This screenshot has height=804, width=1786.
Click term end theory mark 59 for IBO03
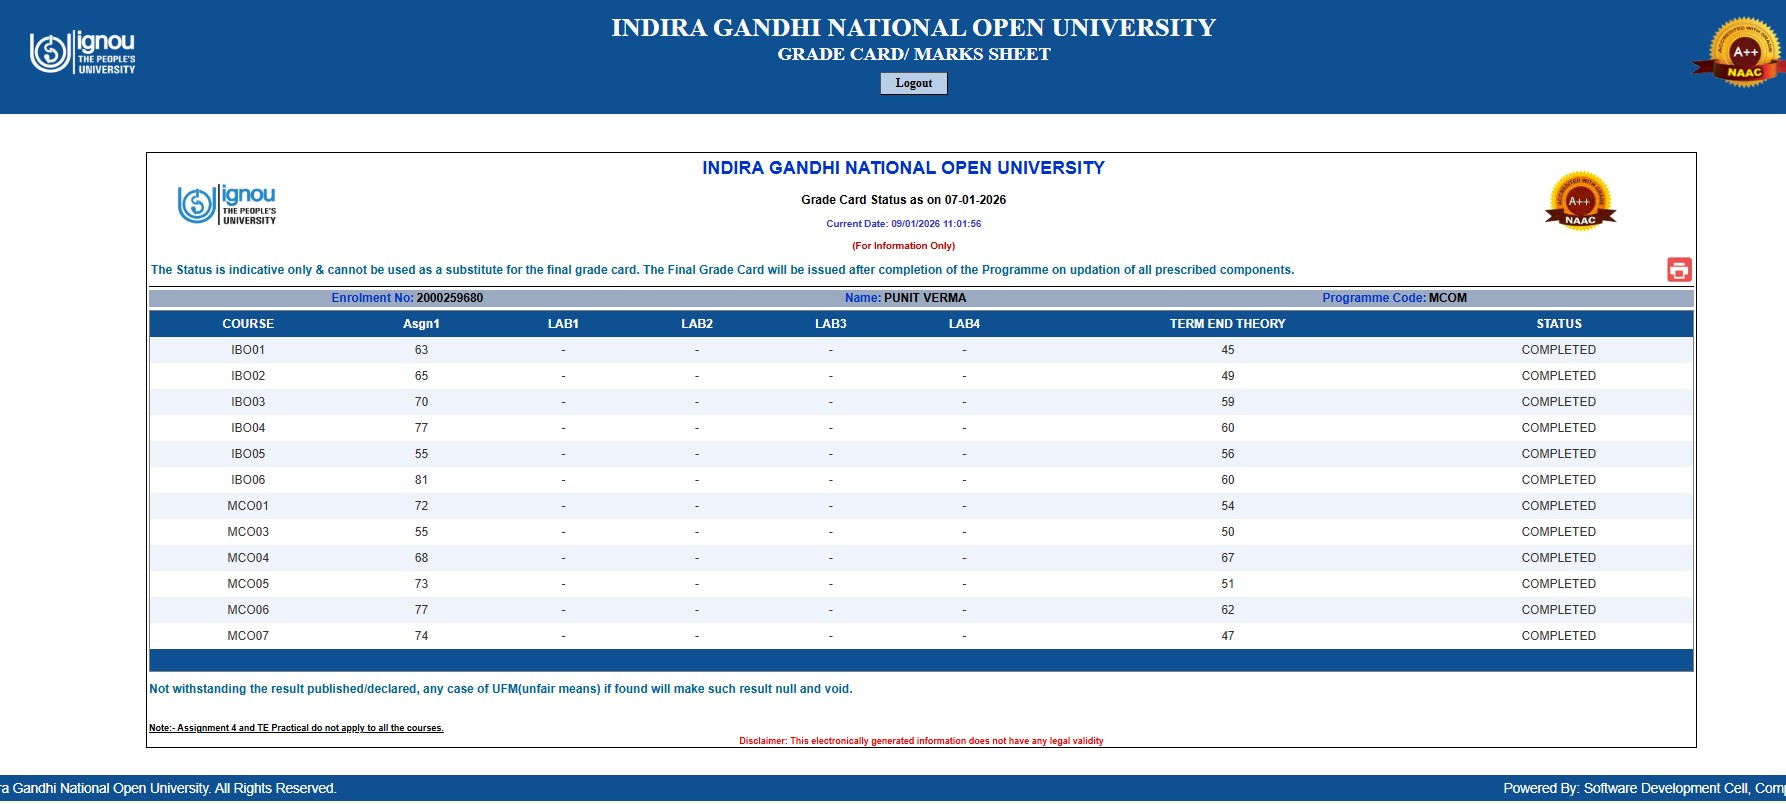coord(1228,402)
